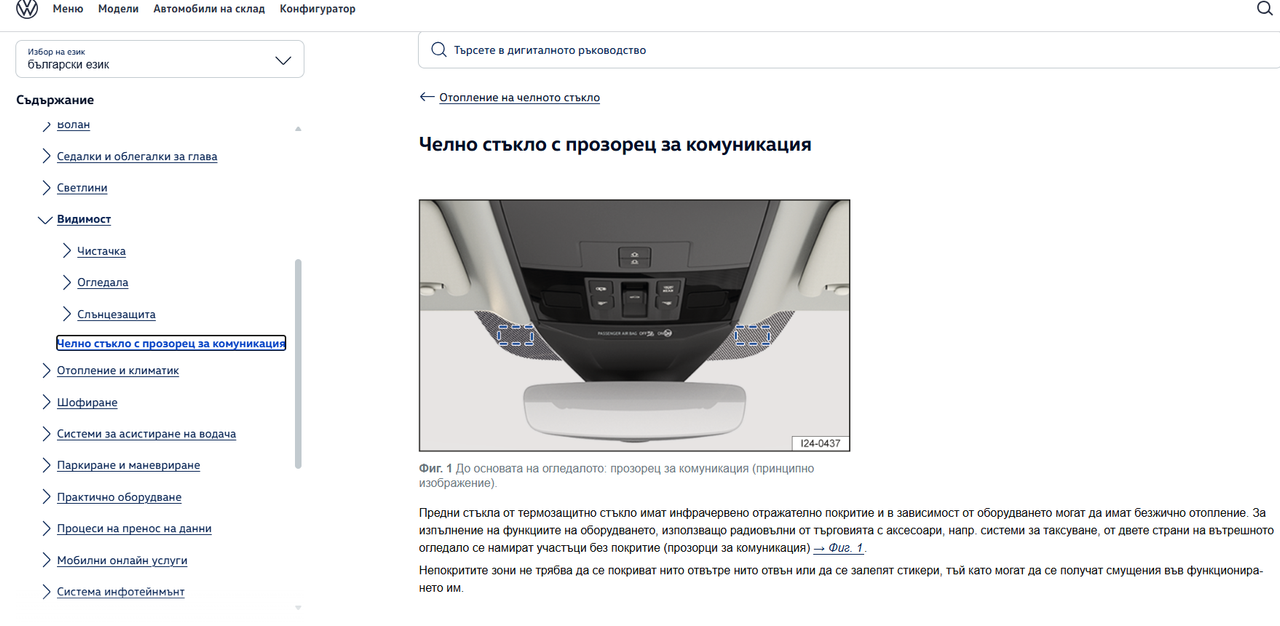Click sidebar scroll down arrow
Viewport: 1280px width, 626px height.
[x=298, y=607]
